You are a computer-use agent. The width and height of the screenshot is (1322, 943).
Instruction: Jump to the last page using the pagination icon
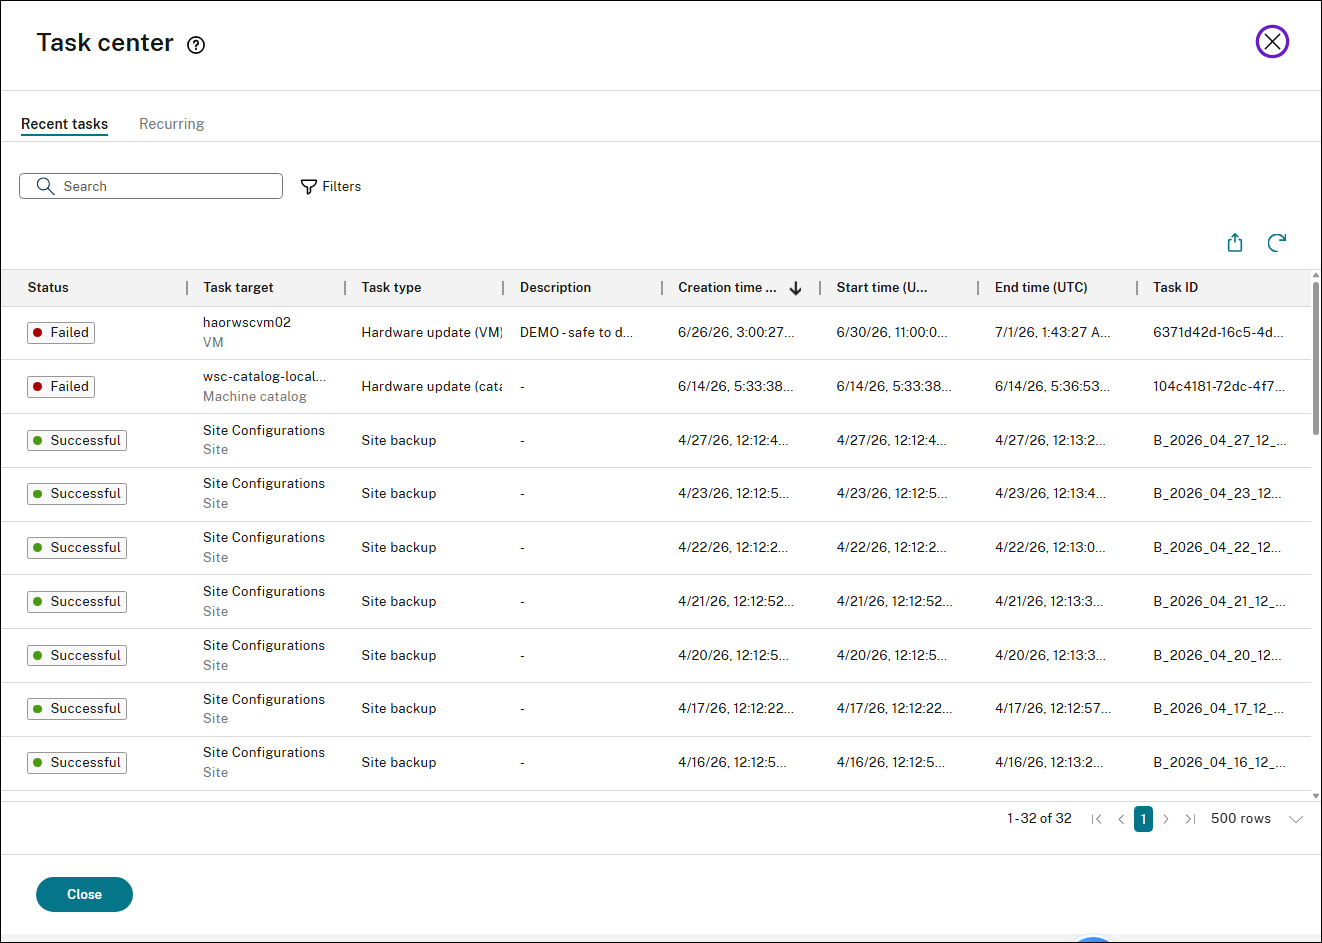coord(1190,819)
